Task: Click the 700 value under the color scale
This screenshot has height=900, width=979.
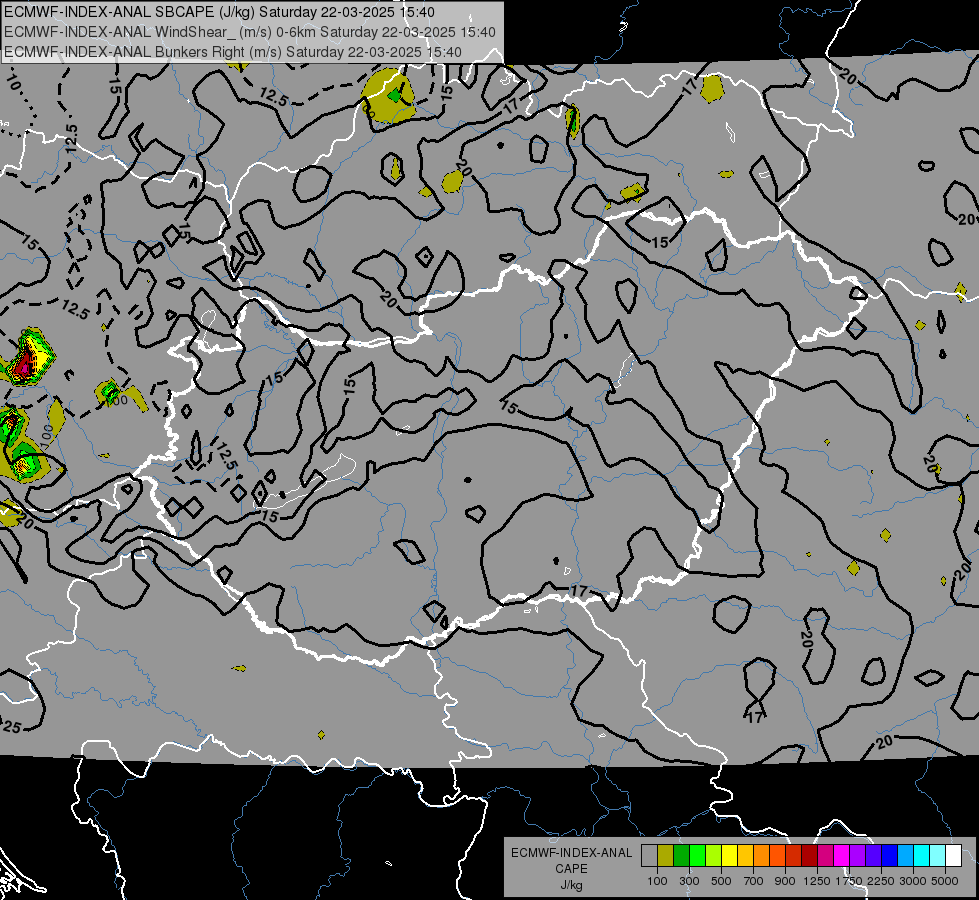Action: 754,881
